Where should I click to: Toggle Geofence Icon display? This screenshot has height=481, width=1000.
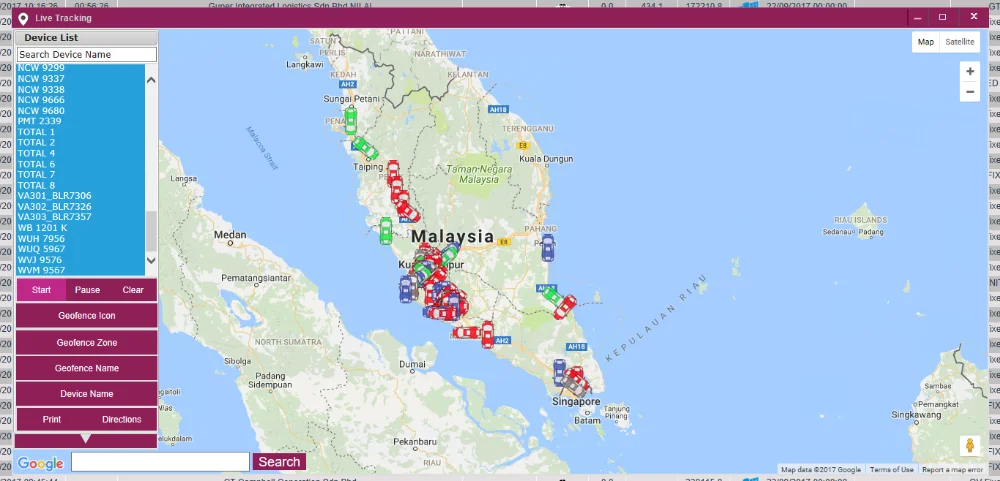[86, 316]
